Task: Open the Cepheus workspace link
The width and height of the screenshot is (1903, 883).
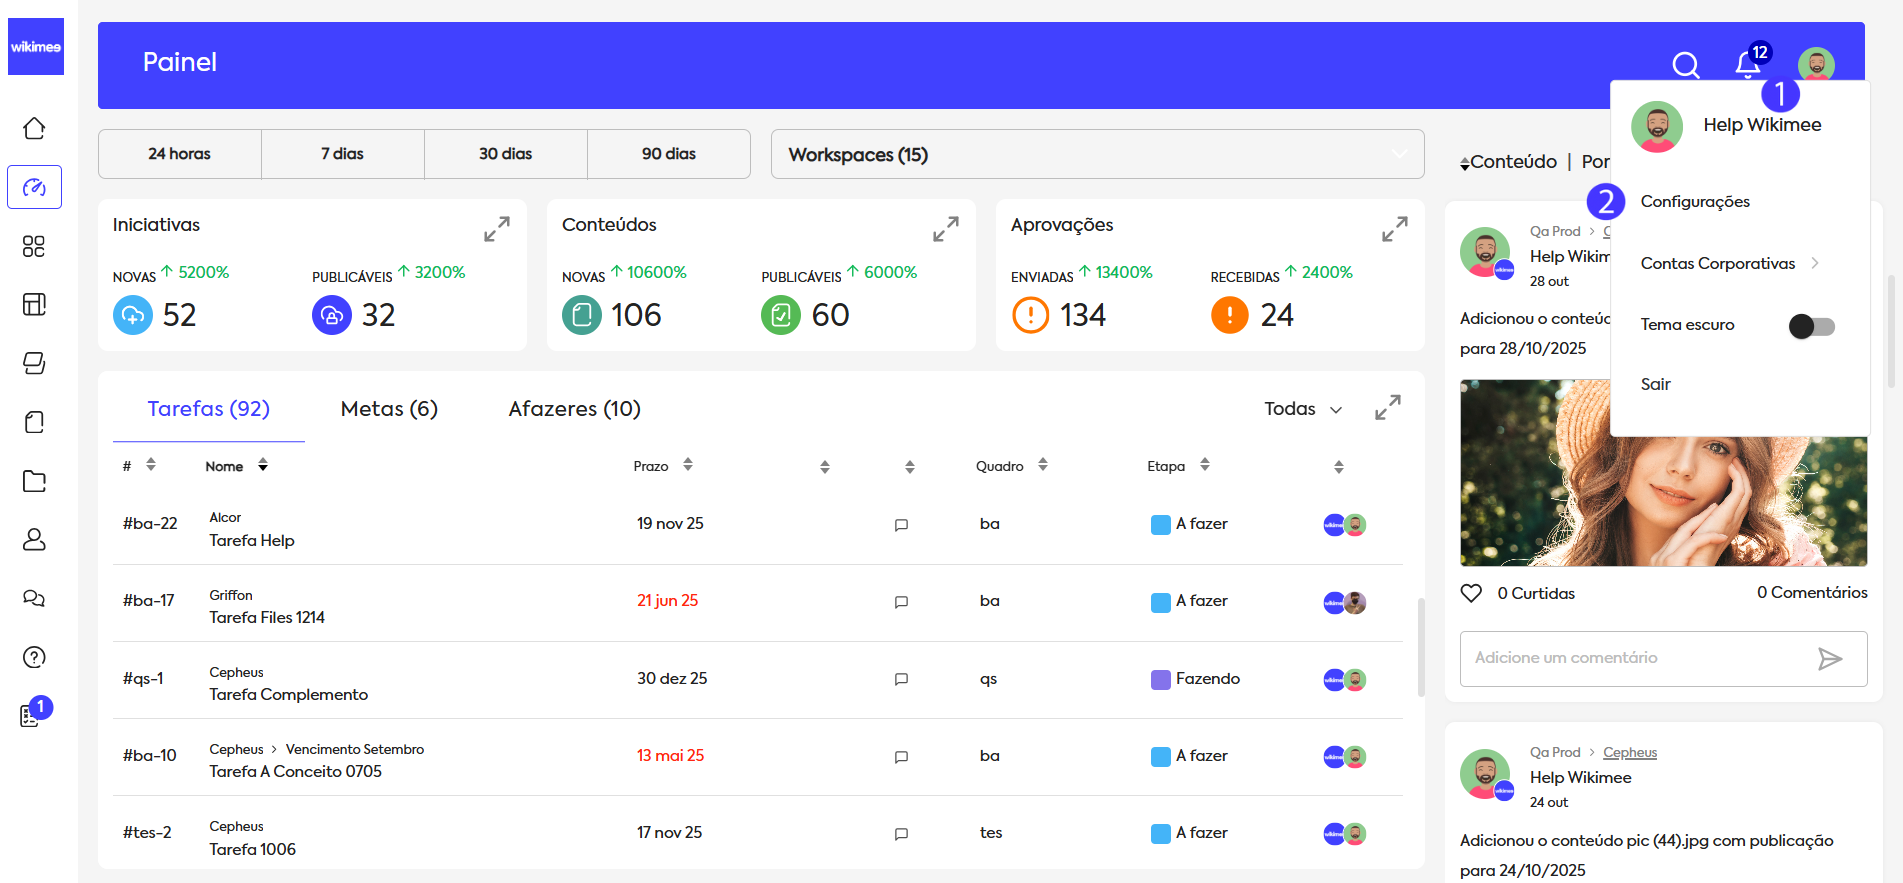Action: 1629,753
